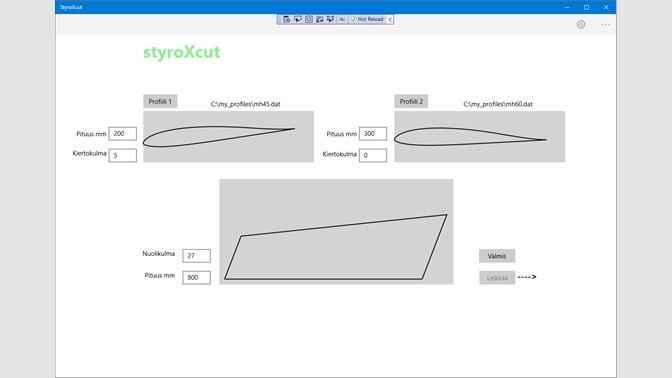Screen dimensions: 672x378
Task: Click the mh45 airfoil profile preview
Action: tap(228, 136)
